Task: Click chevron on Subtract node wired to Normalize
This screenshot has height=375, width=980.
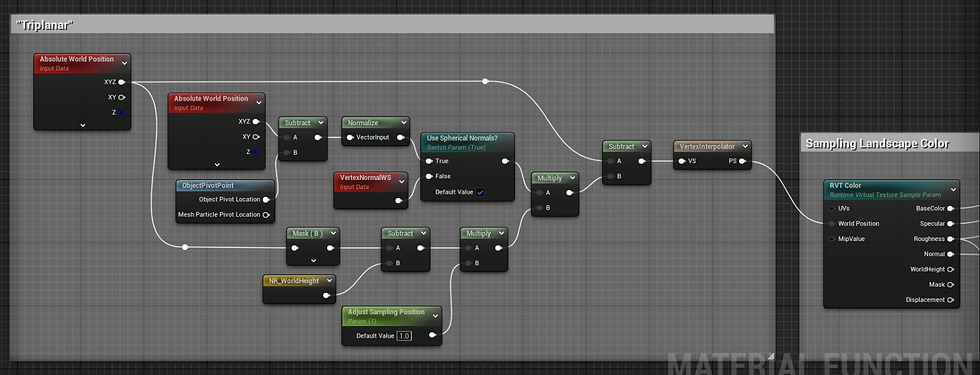Action: click(x=321, y=123)
